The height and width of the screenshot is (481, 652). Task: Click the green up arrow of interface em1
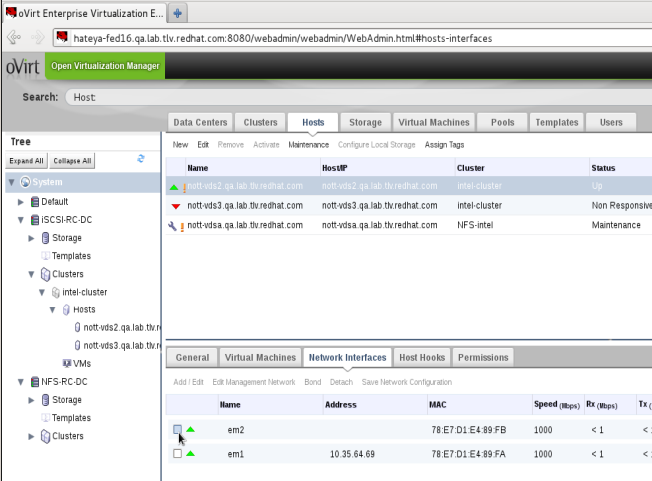pos(190,453)
